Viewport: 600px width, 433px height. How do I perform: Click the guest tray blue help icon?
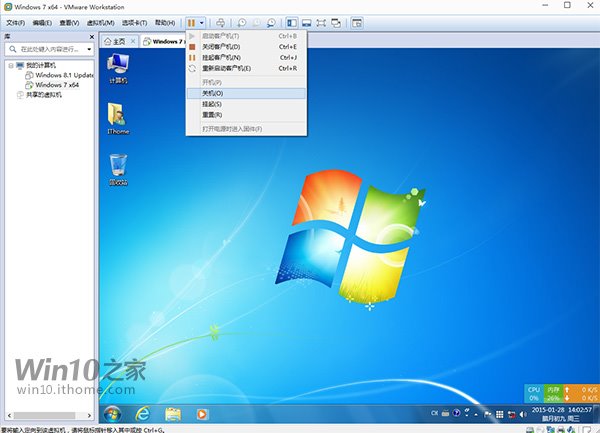pos(456,413)
